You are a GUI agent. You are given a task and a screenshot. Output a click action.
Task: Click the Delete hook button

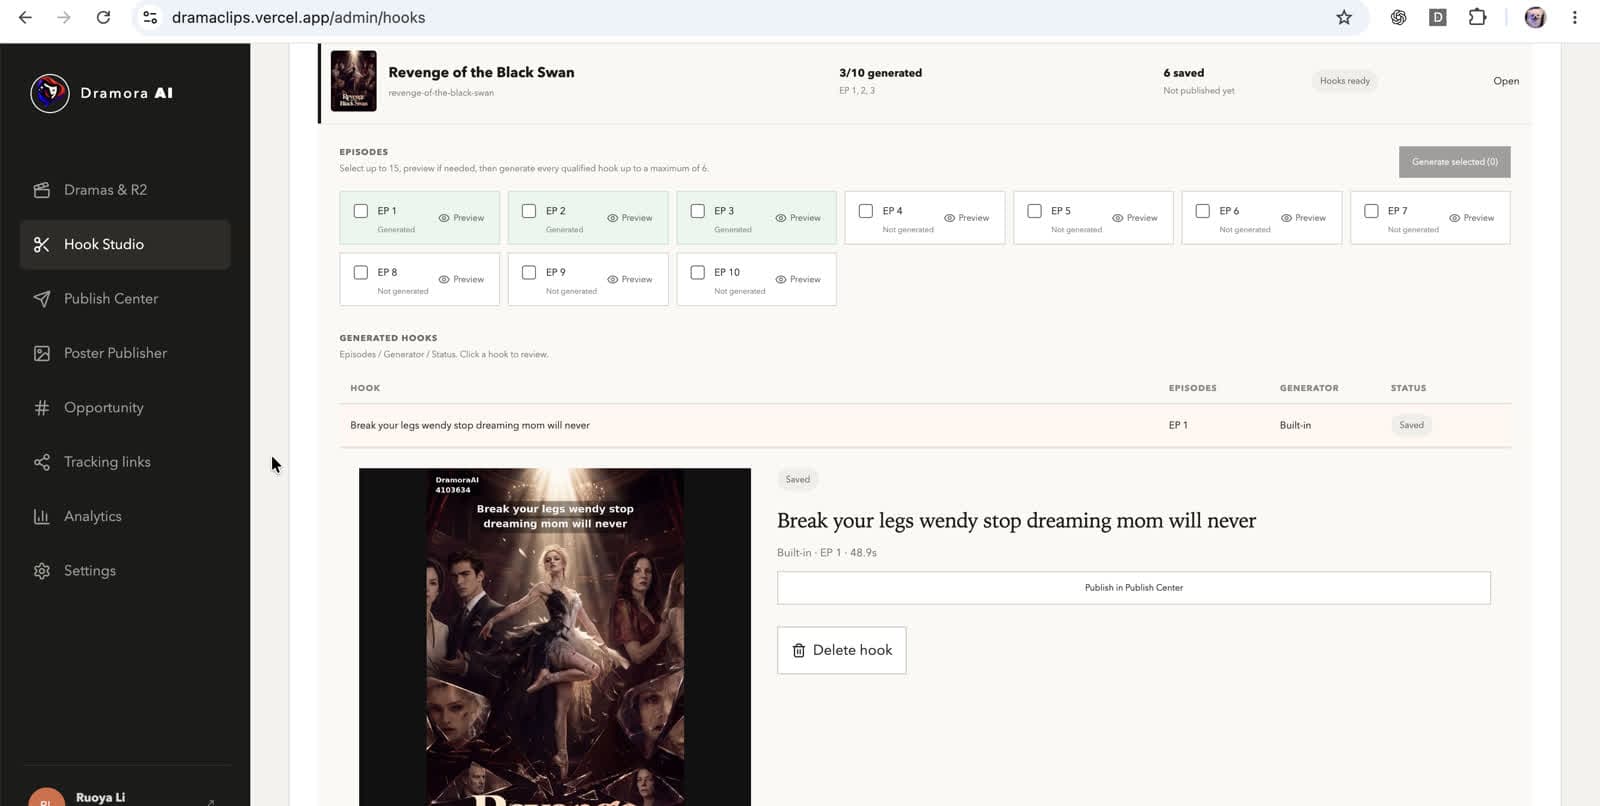(x=842, y=650)
